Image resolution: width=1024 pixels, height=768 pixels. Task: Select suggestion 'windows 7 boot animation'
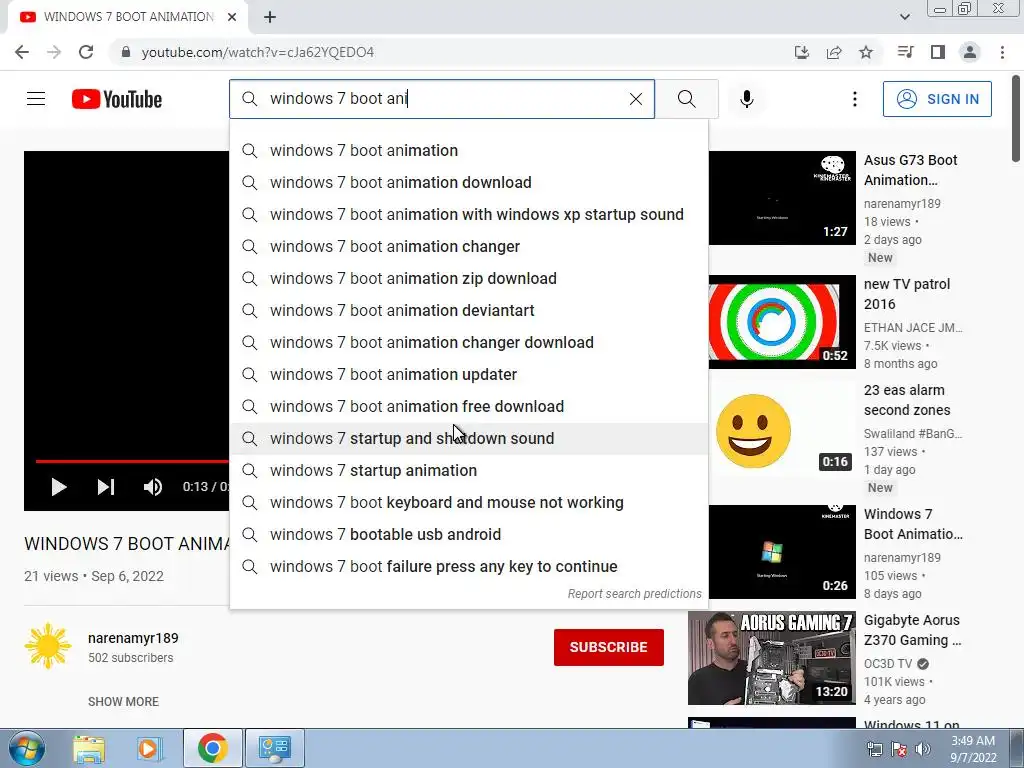coord(469,150)
